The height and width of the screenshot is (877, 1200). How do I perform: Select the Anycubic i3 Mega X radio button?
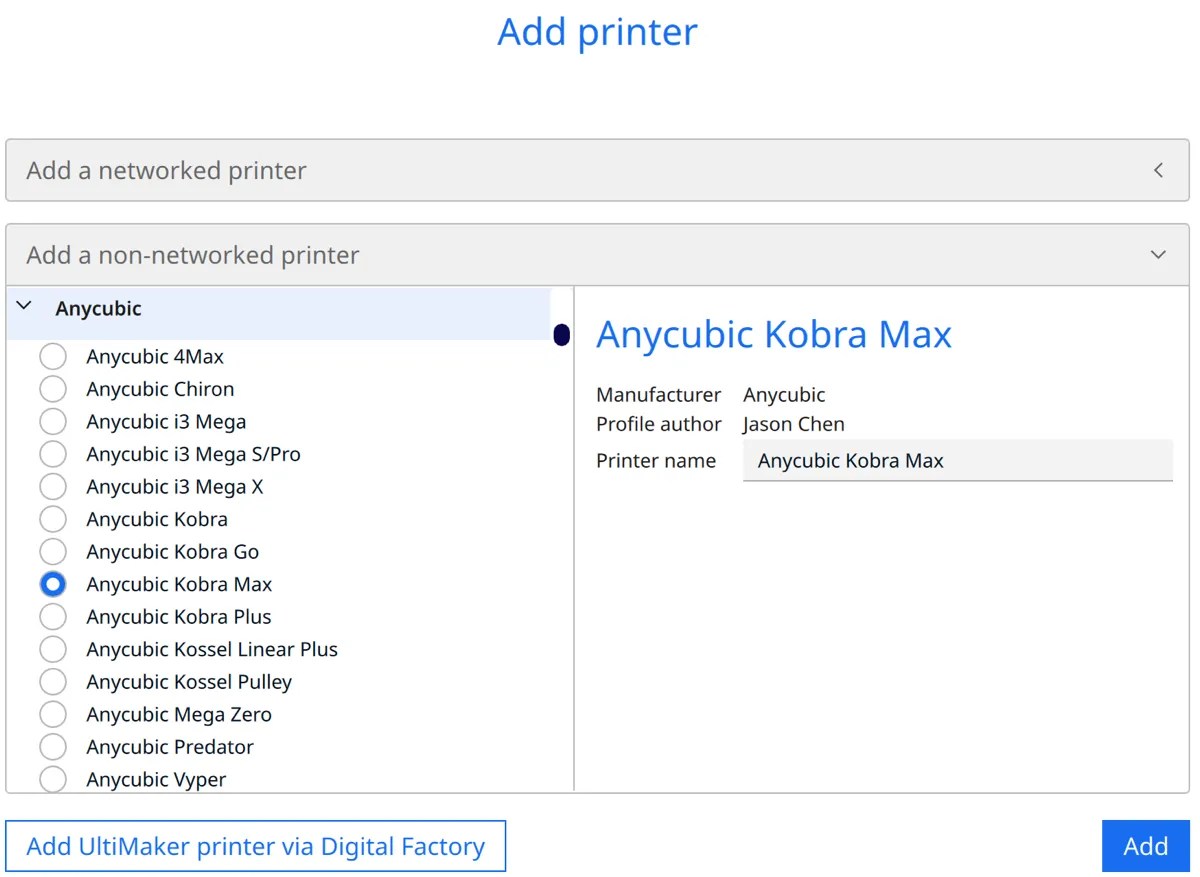(x=53, y=486)
